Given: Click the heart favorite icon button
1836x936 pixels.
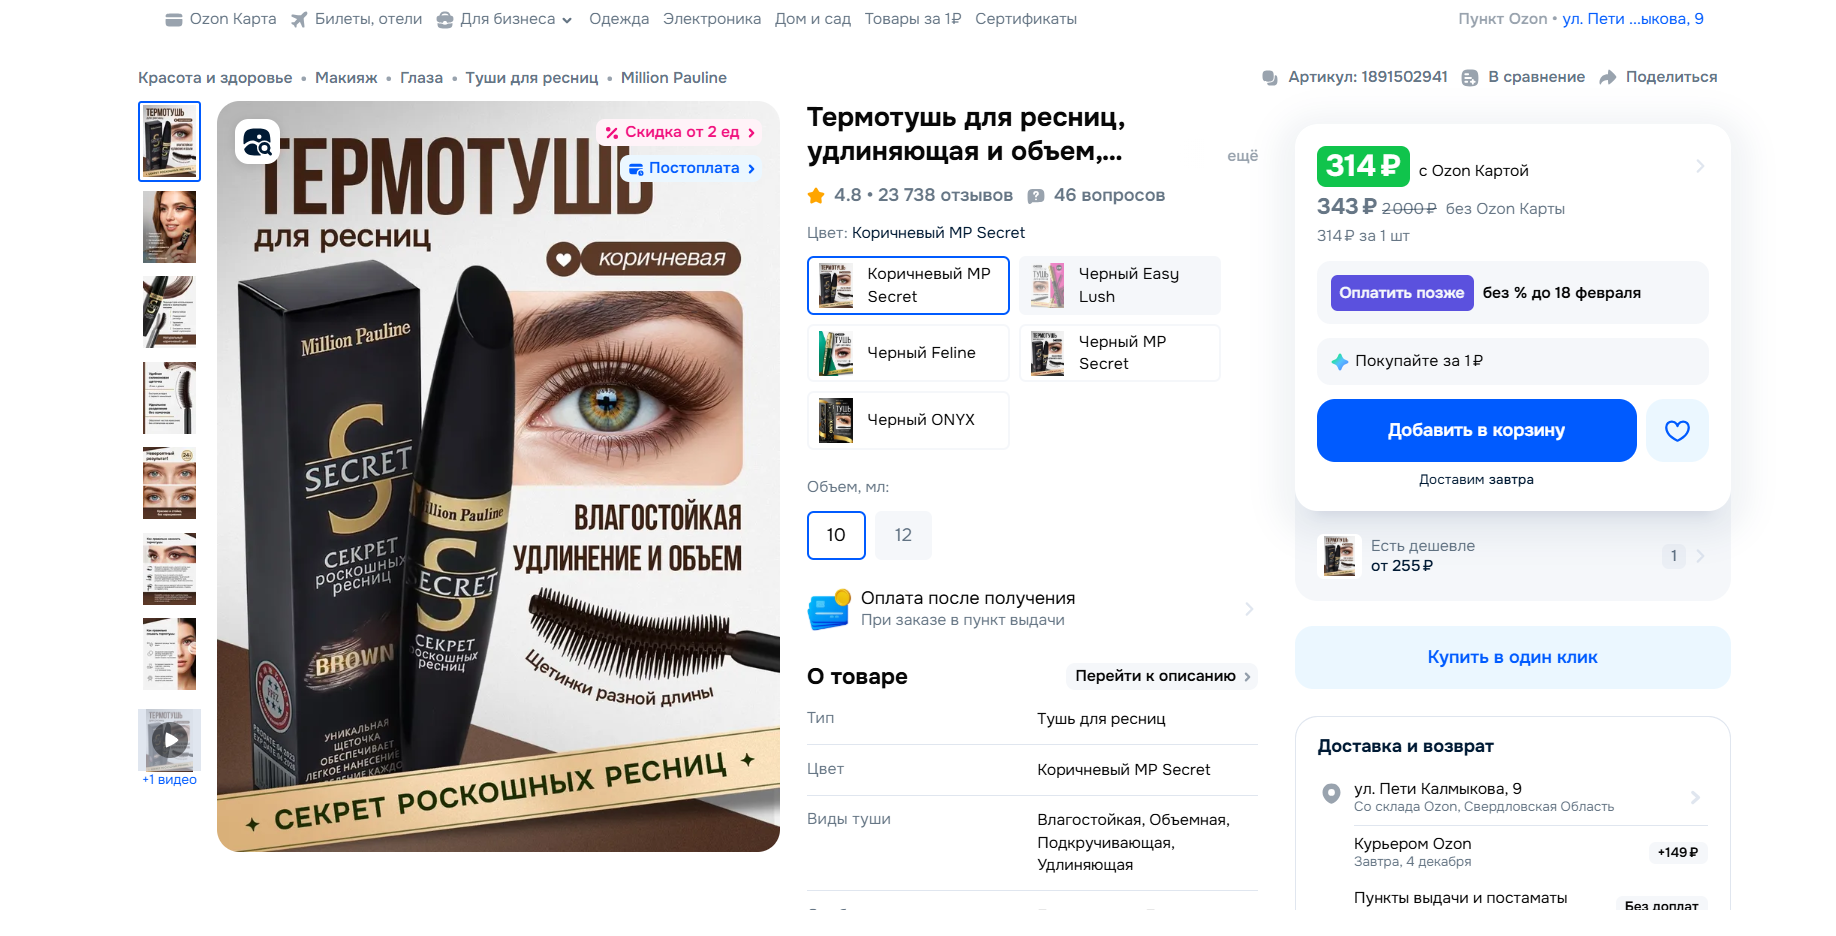Looking at the screenshot, I should pyautogui.click(x=1677, y=431).
